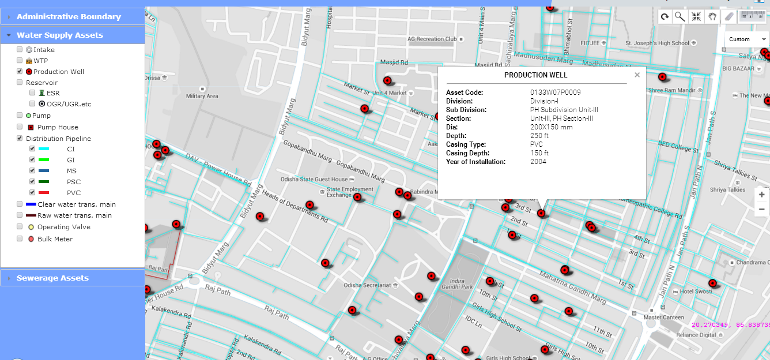Viewport: 770px width, 360px height.
Task: Select the eraser clear tool
Action: point(728,17)
